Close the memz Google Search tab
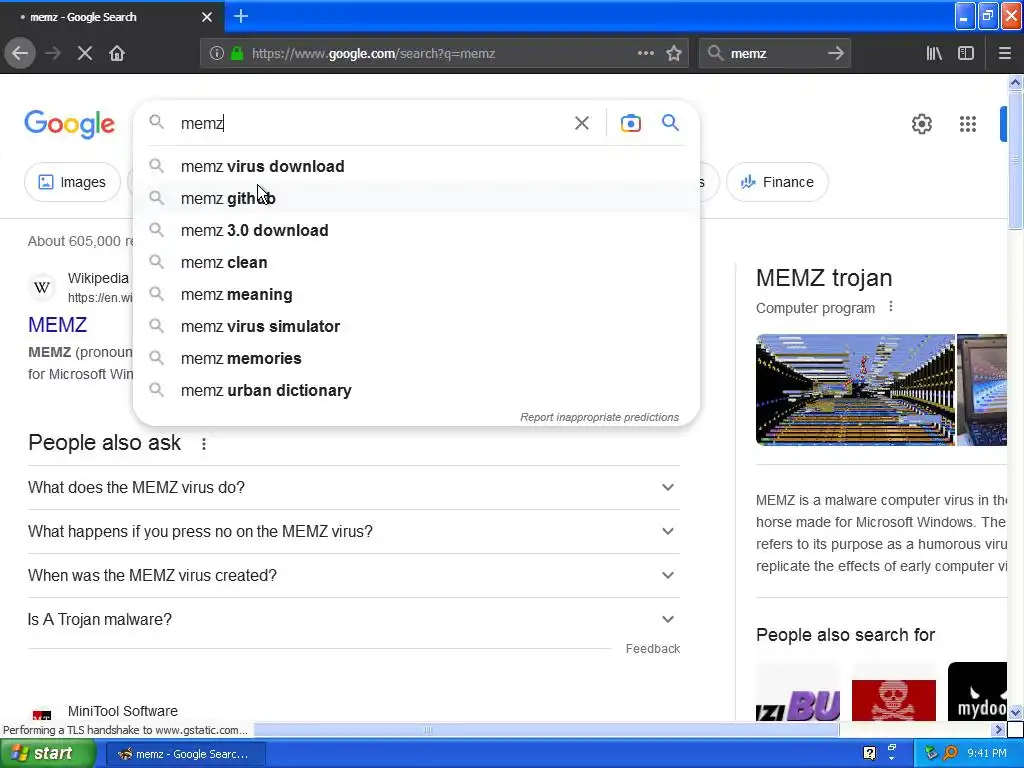1024x768 pixels. click(207, 17)
